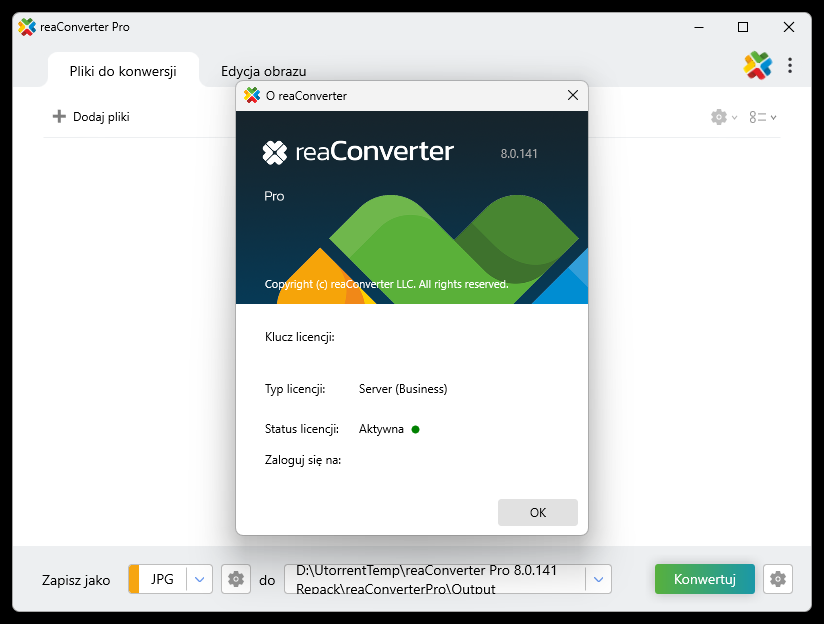Click the version number 8.0.141 in the banner

pyautogui.click(x=519, y=154)
